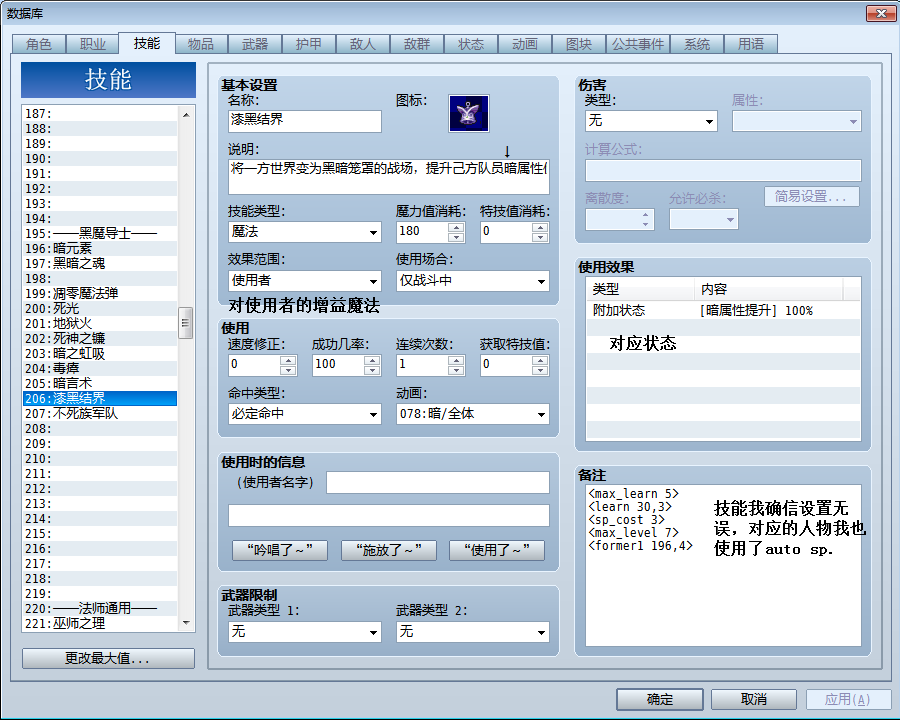The height and width of the screenshot is (720, 900).
Task: Decrease 获取特技值 with the down arrow
Action: click(540, 370)
